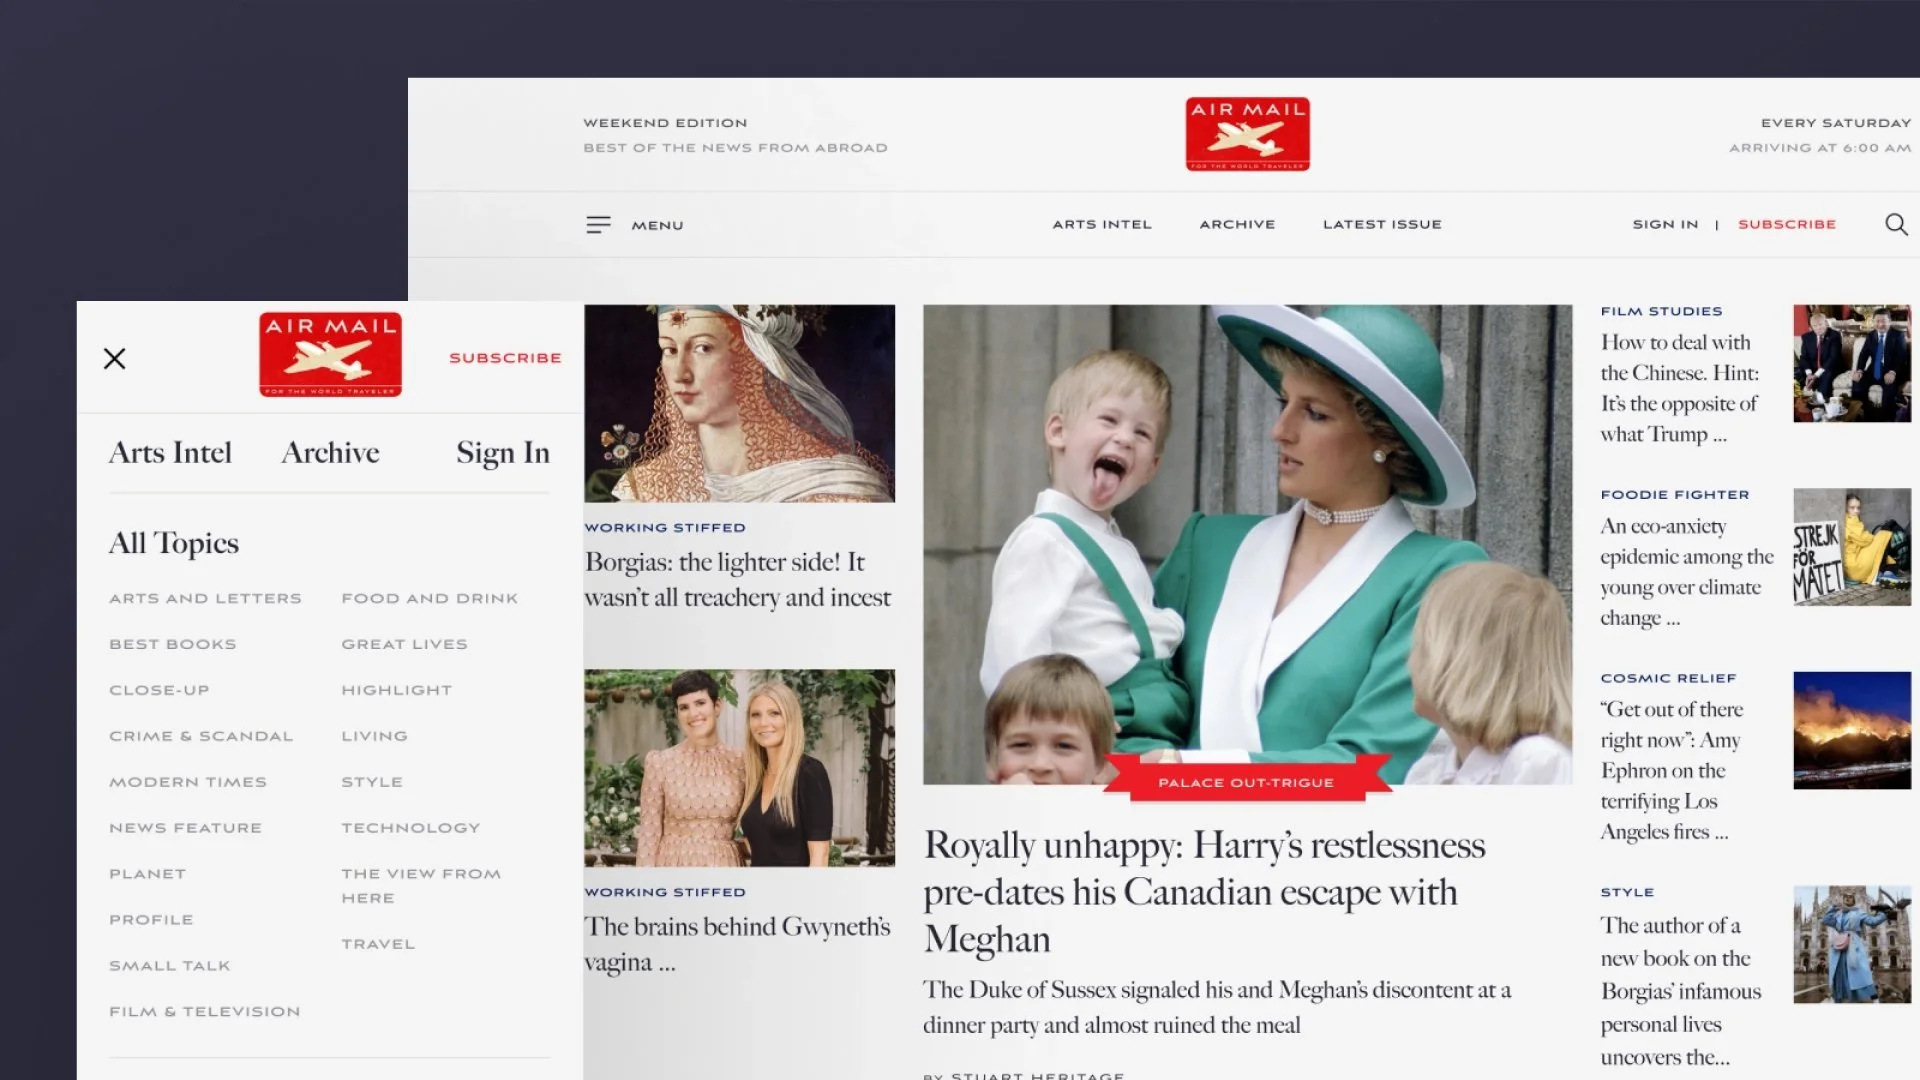Open the ARTS INTEL section
This screenshot has height=1080, width=1920.
1101,224
